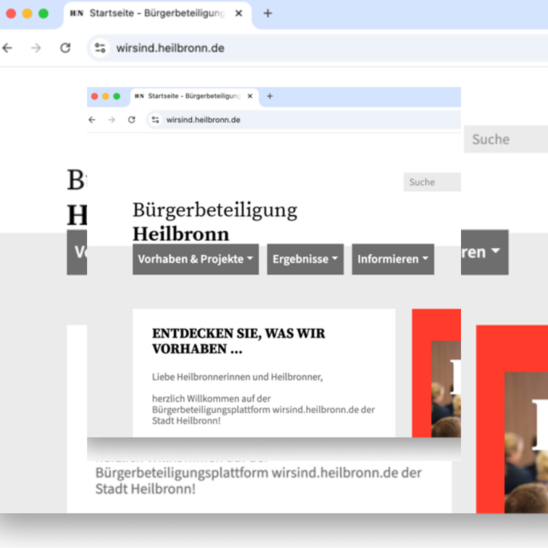The height and width of the screenshot is (548, 548).
Task: Expand the Informieren dropdown menu
Action: coord(393,259)
